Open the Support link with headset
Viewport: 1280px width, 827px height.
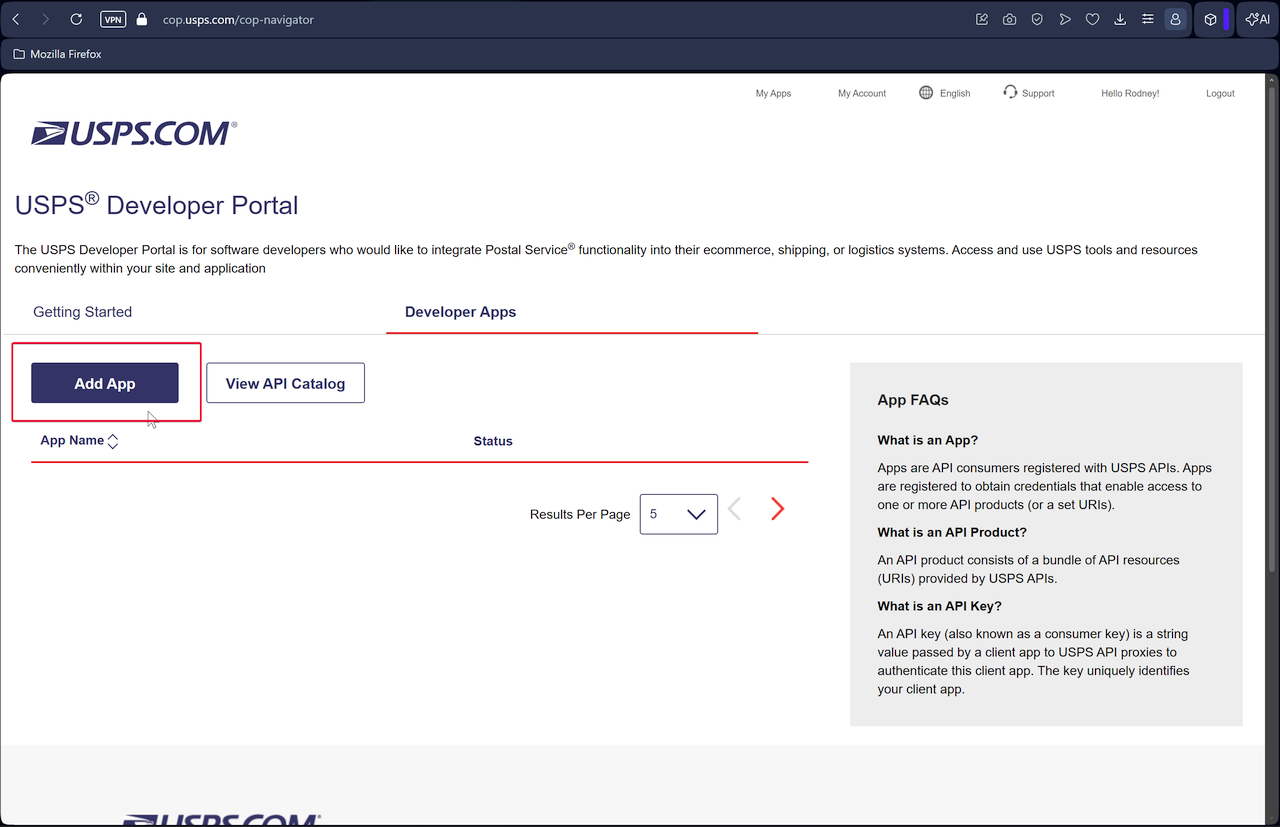[x=1029, y=93]
